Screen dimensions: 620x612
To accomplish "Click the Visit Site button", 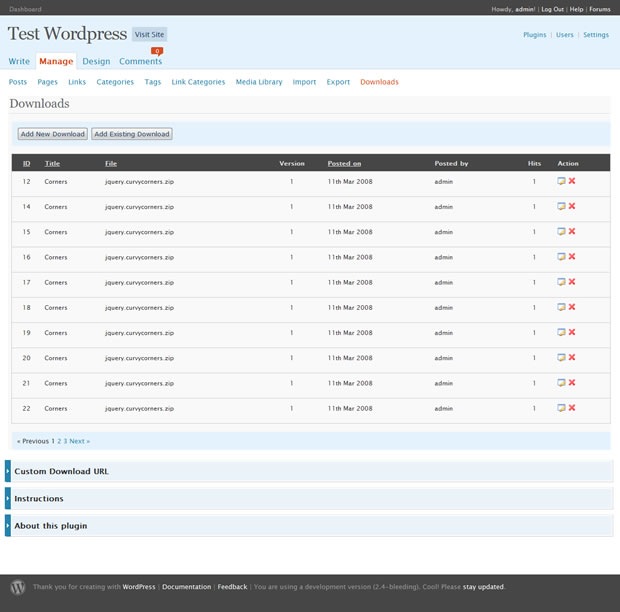I will point(149,34).
